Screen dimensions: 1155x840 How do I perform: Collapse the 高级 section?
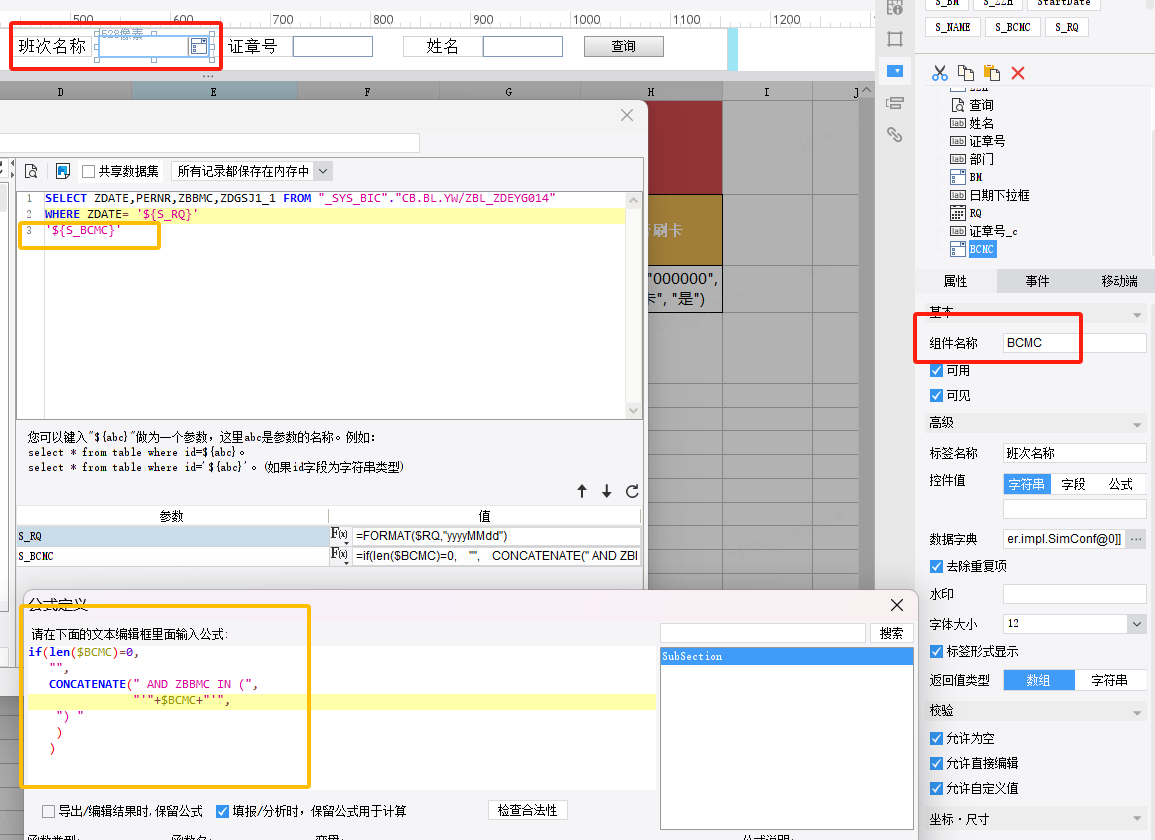[x=1137, y=424]
